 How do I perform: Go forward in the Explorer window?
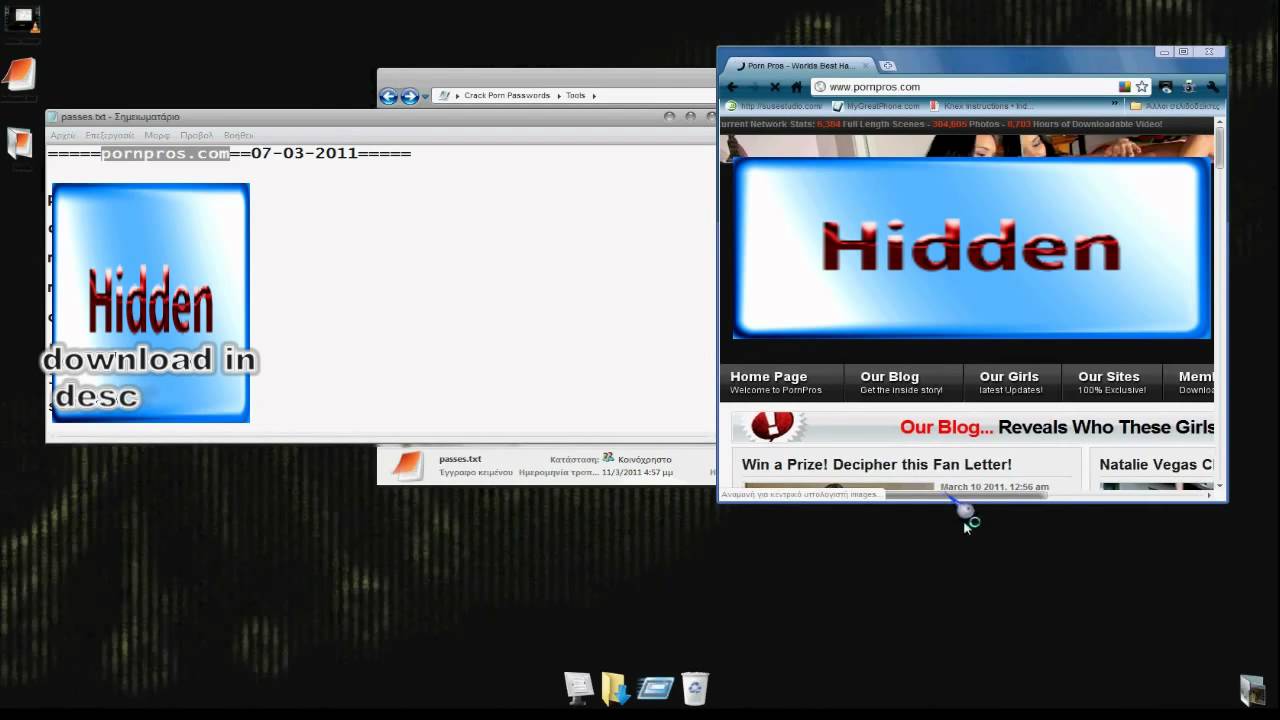409,96
